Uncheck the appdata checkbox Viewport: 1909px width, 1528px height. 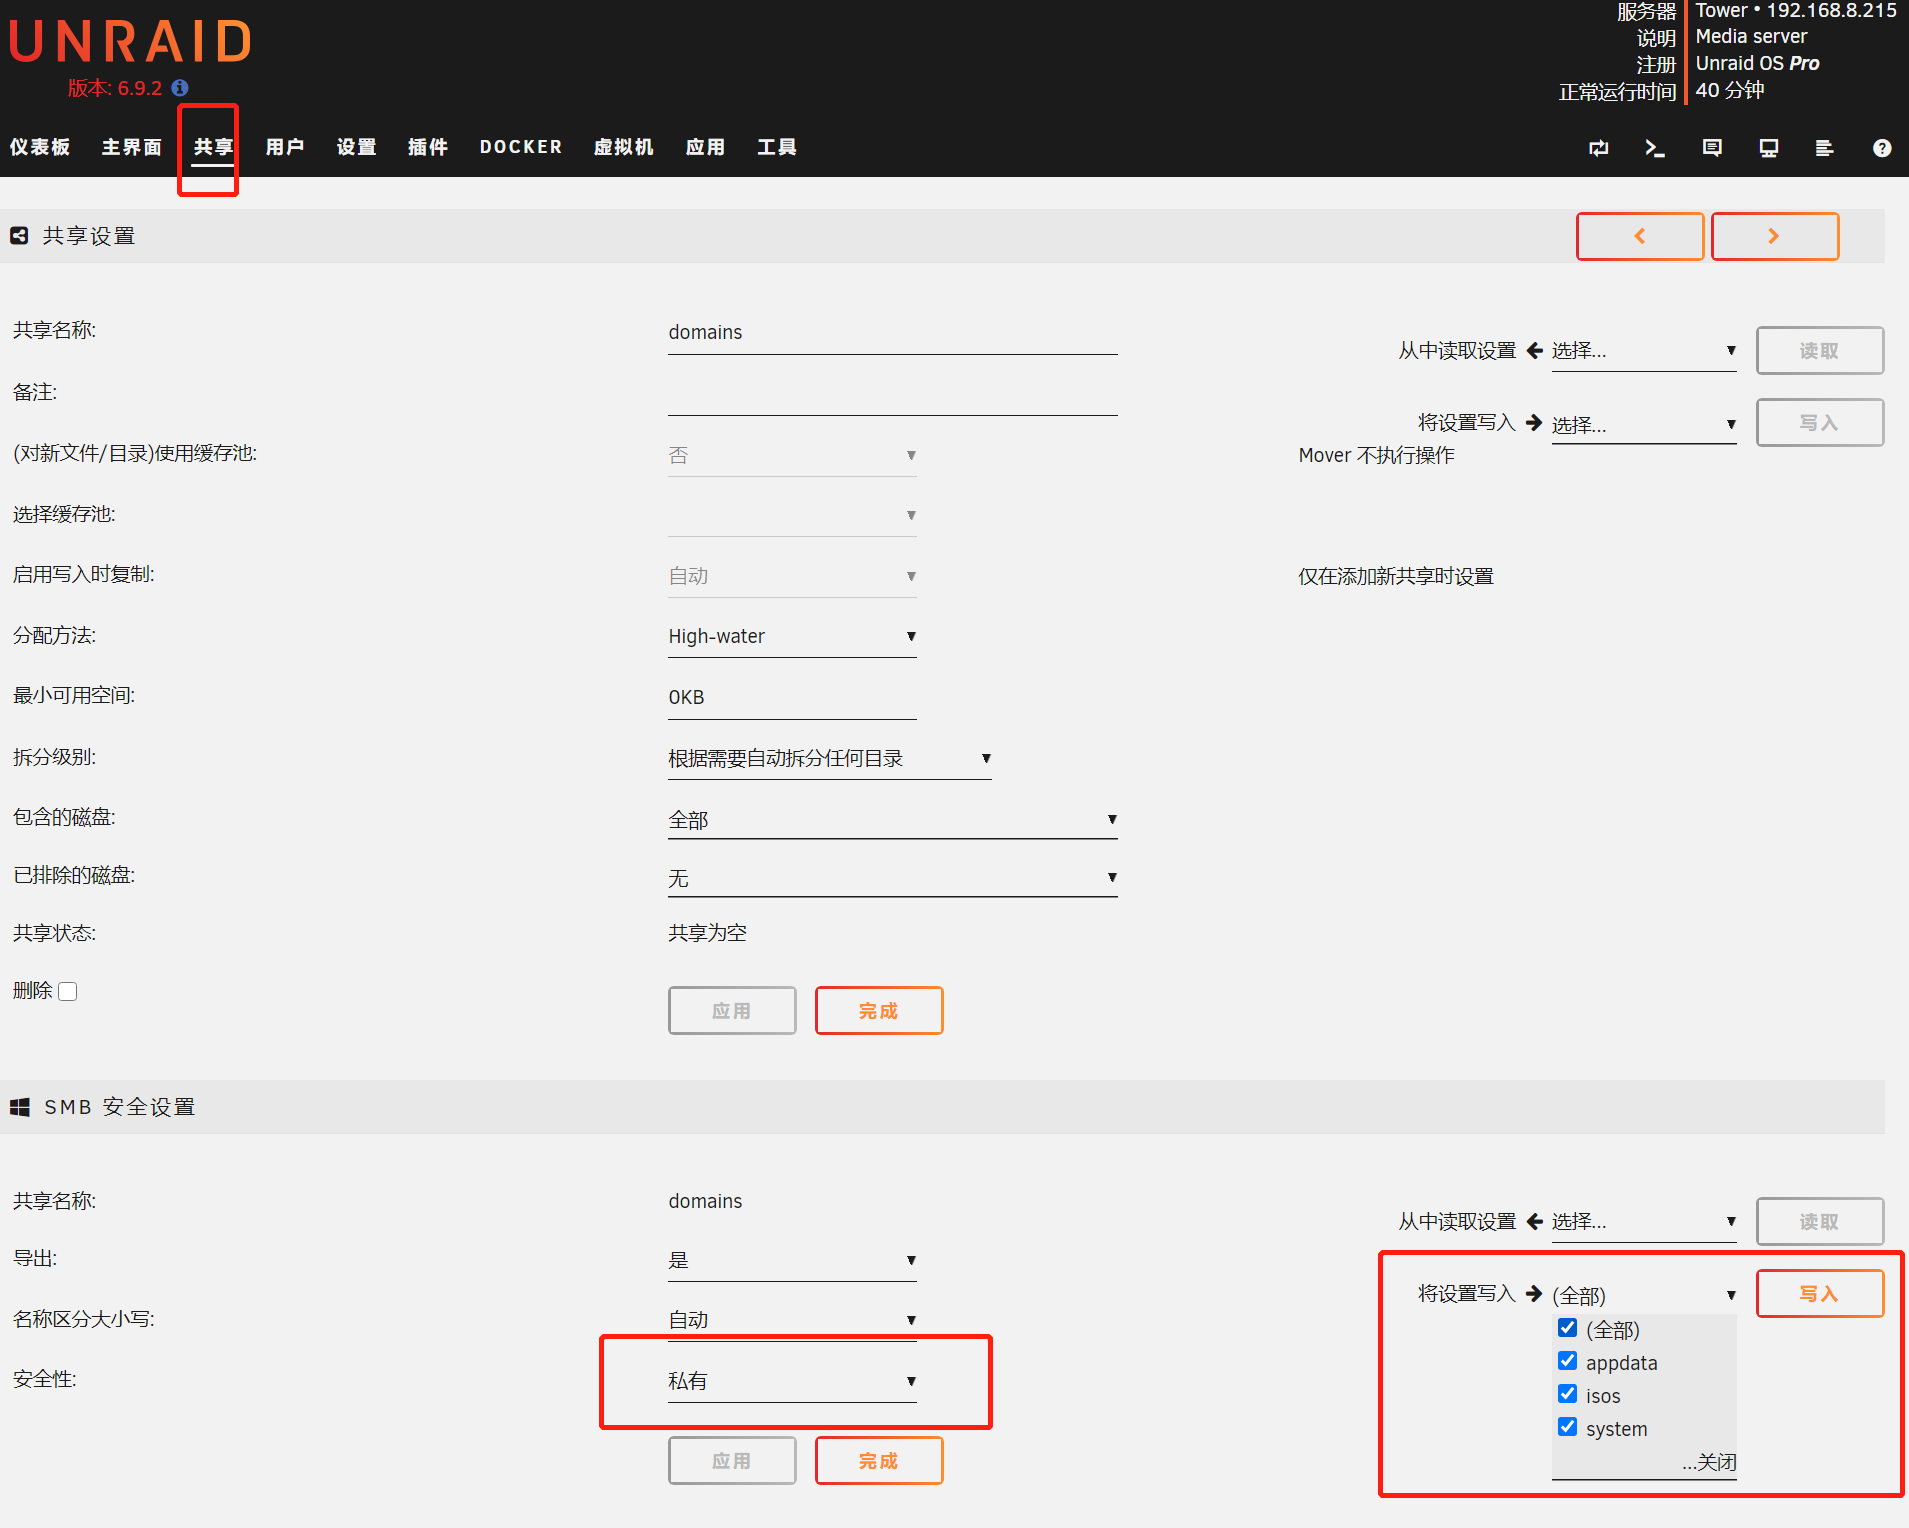[x=1568, y=1361]
